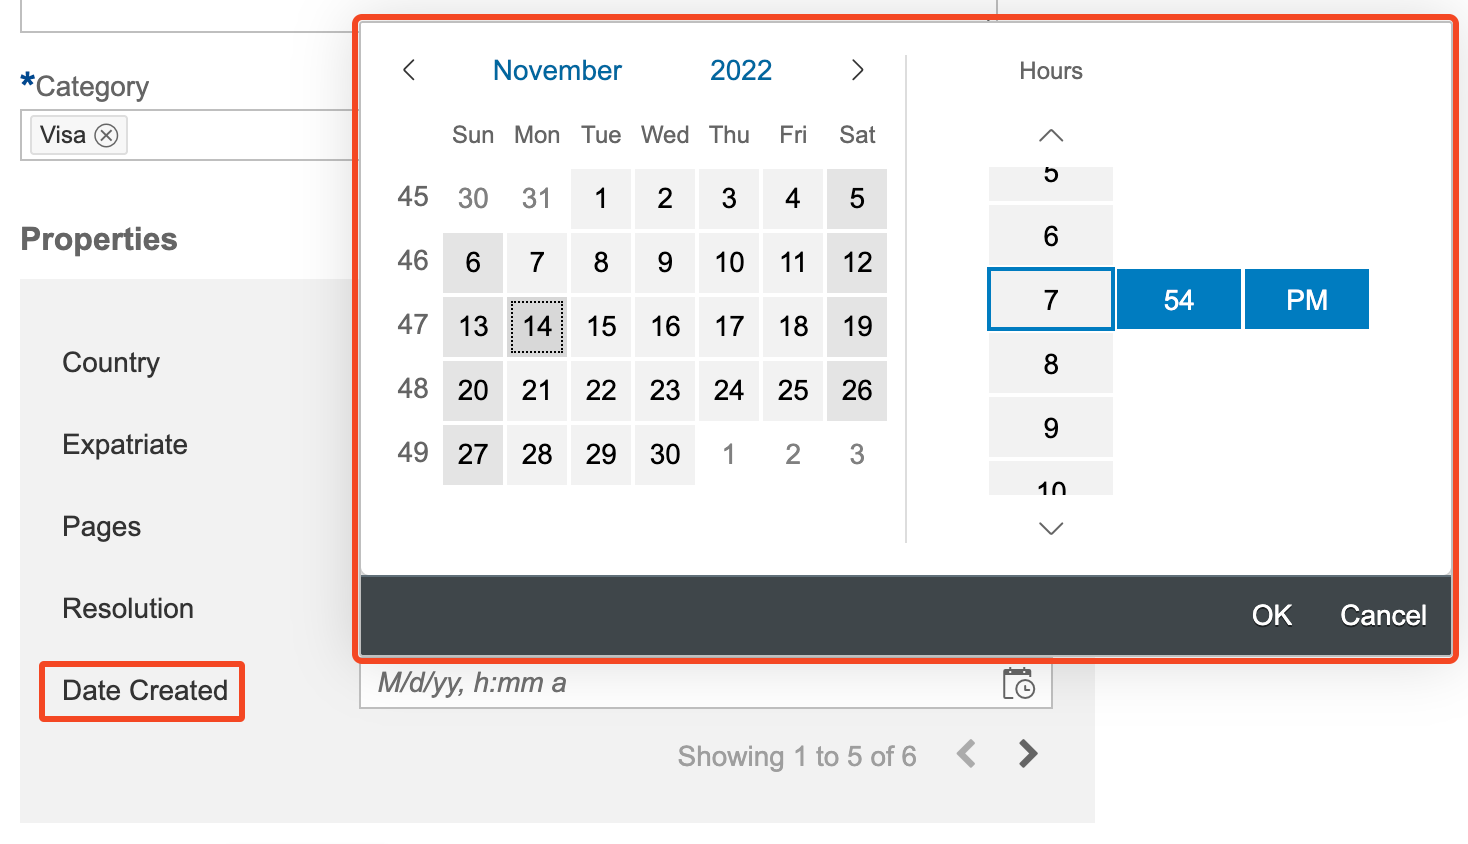Open the November month picker
Viewport: 1468px width, 844px height.
(x=557, y=70)
